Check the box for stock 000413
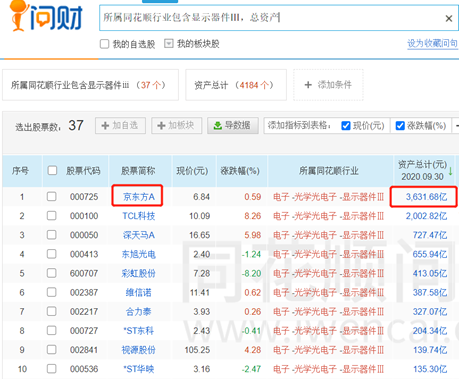459x379 pixels. [51, 254]
